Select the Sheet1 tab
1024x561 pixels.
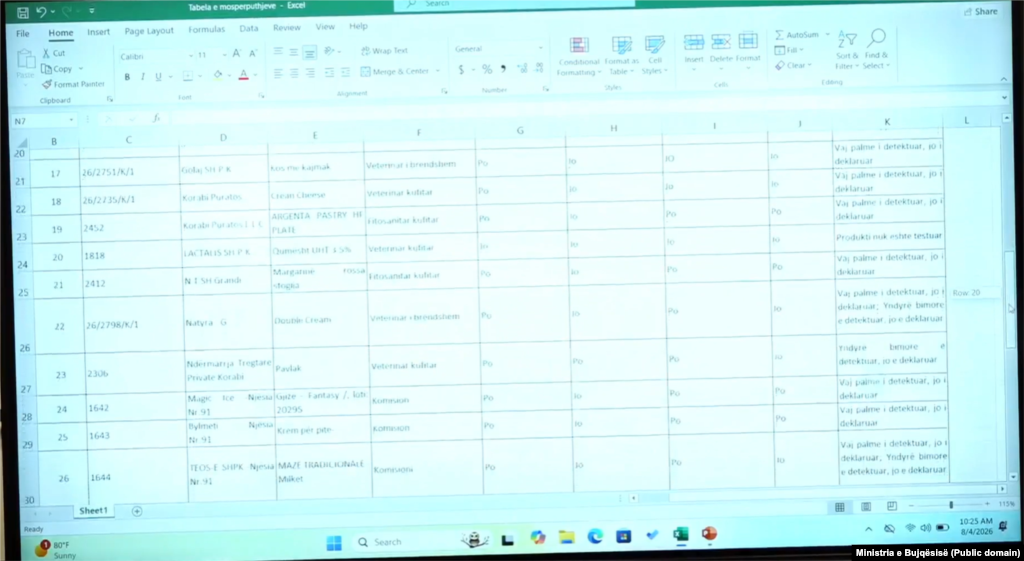point(93,511)
